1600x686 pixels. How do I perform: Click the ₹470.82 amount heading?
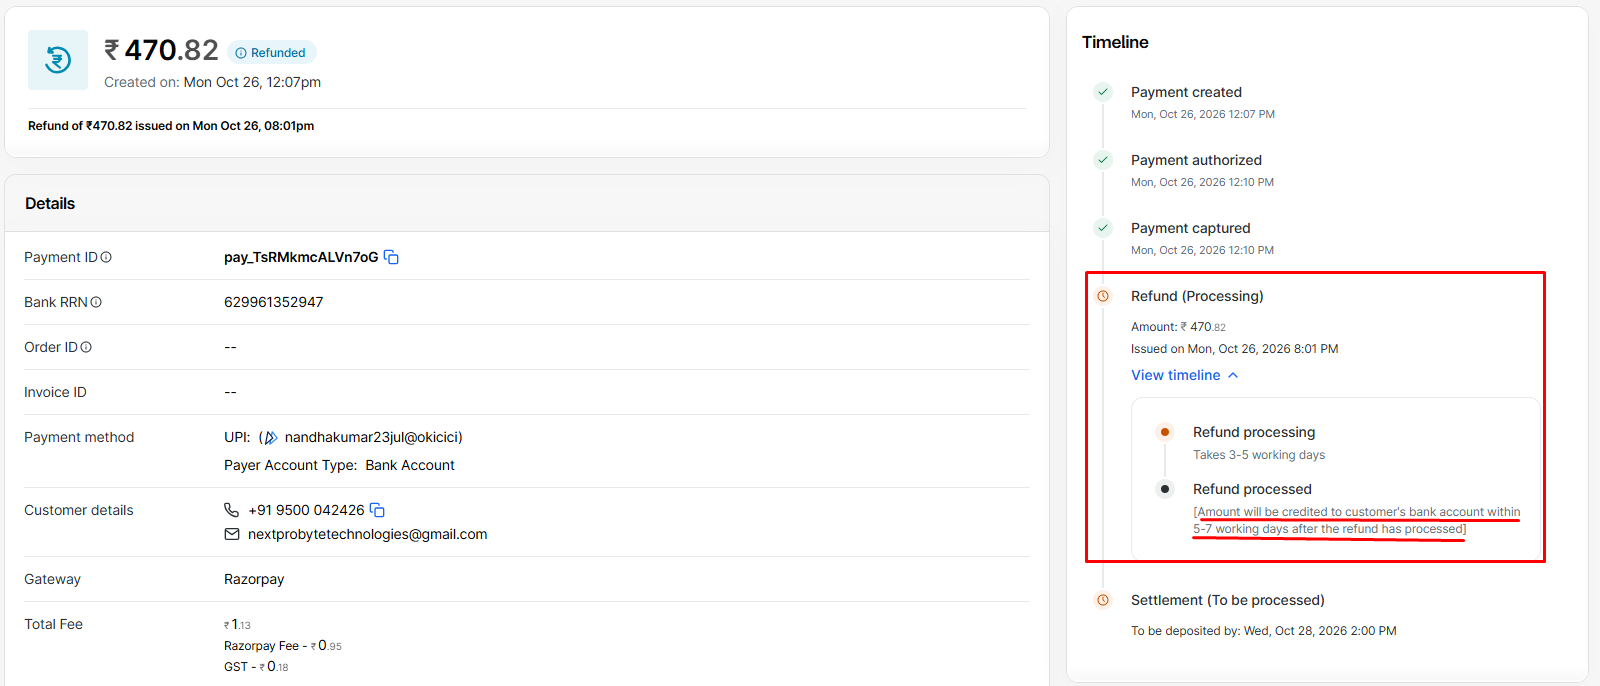[x=162, y=50]
